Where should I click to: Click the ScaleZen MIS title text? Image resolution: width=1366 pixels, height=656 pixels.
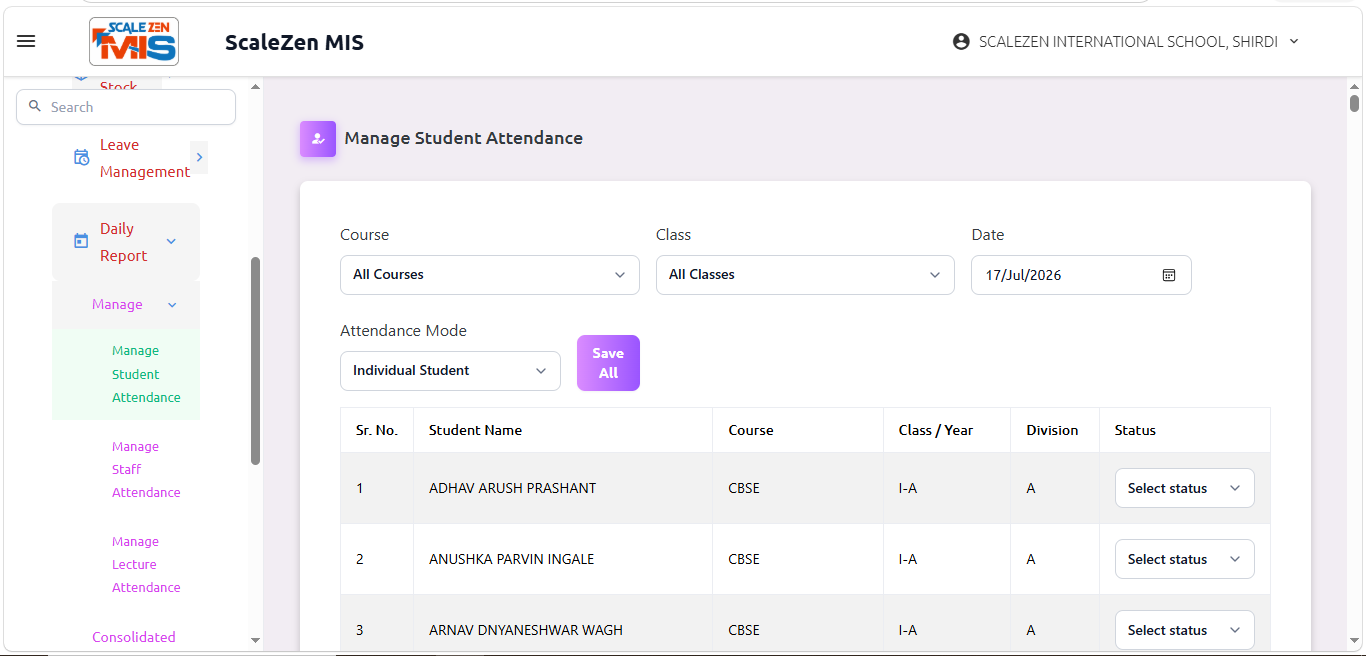(x=294, y=42)
